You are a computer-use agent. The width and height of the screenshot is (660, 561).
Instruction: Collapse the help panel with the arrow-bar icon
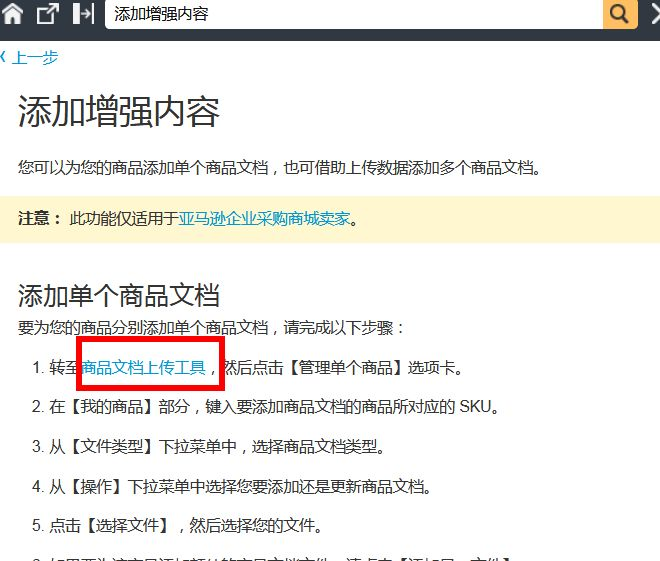click(x=83, y=13)
